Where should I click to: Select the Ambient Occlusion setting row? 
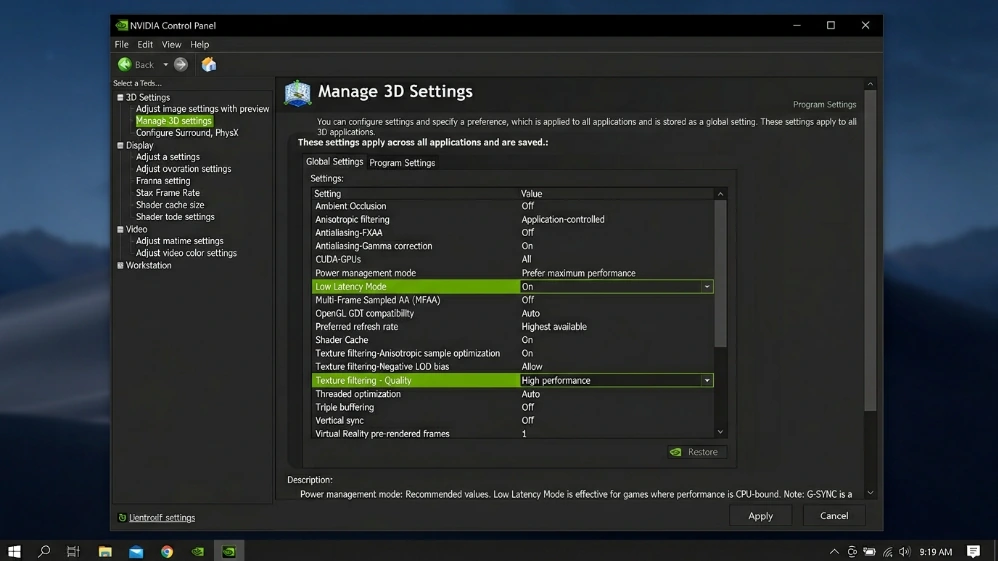(513, 206)
